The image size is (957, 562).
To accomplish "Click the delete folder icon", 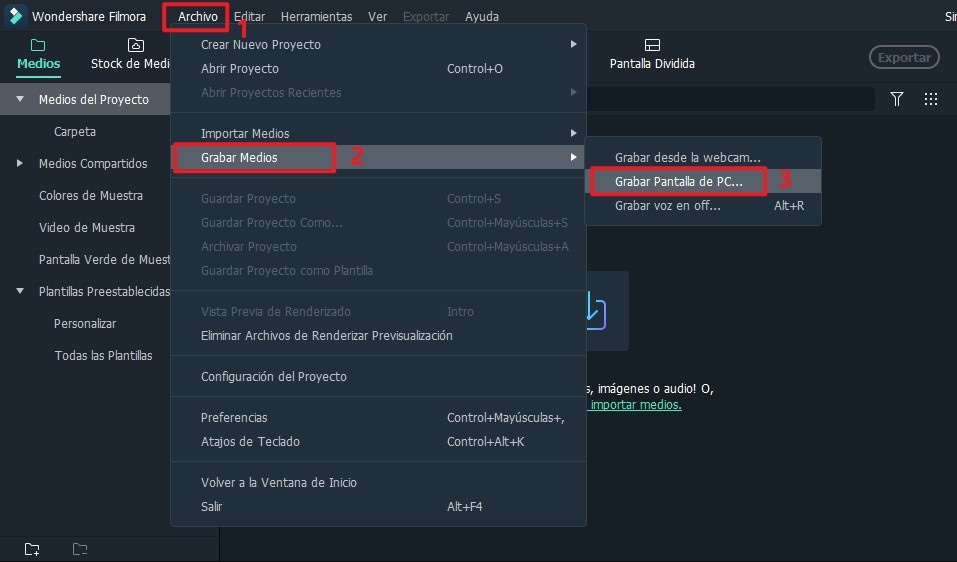I will coord(80,549).
